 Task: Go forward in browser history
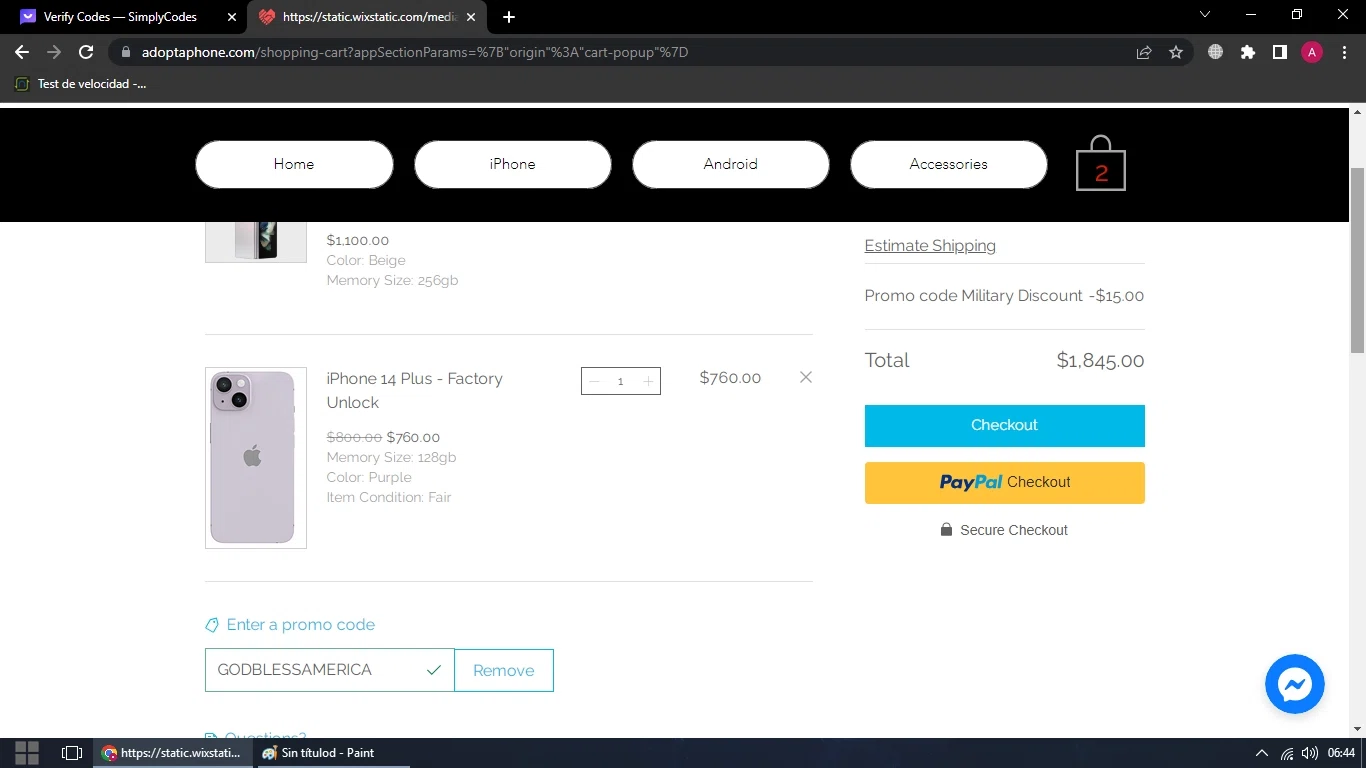pos(54,52)
